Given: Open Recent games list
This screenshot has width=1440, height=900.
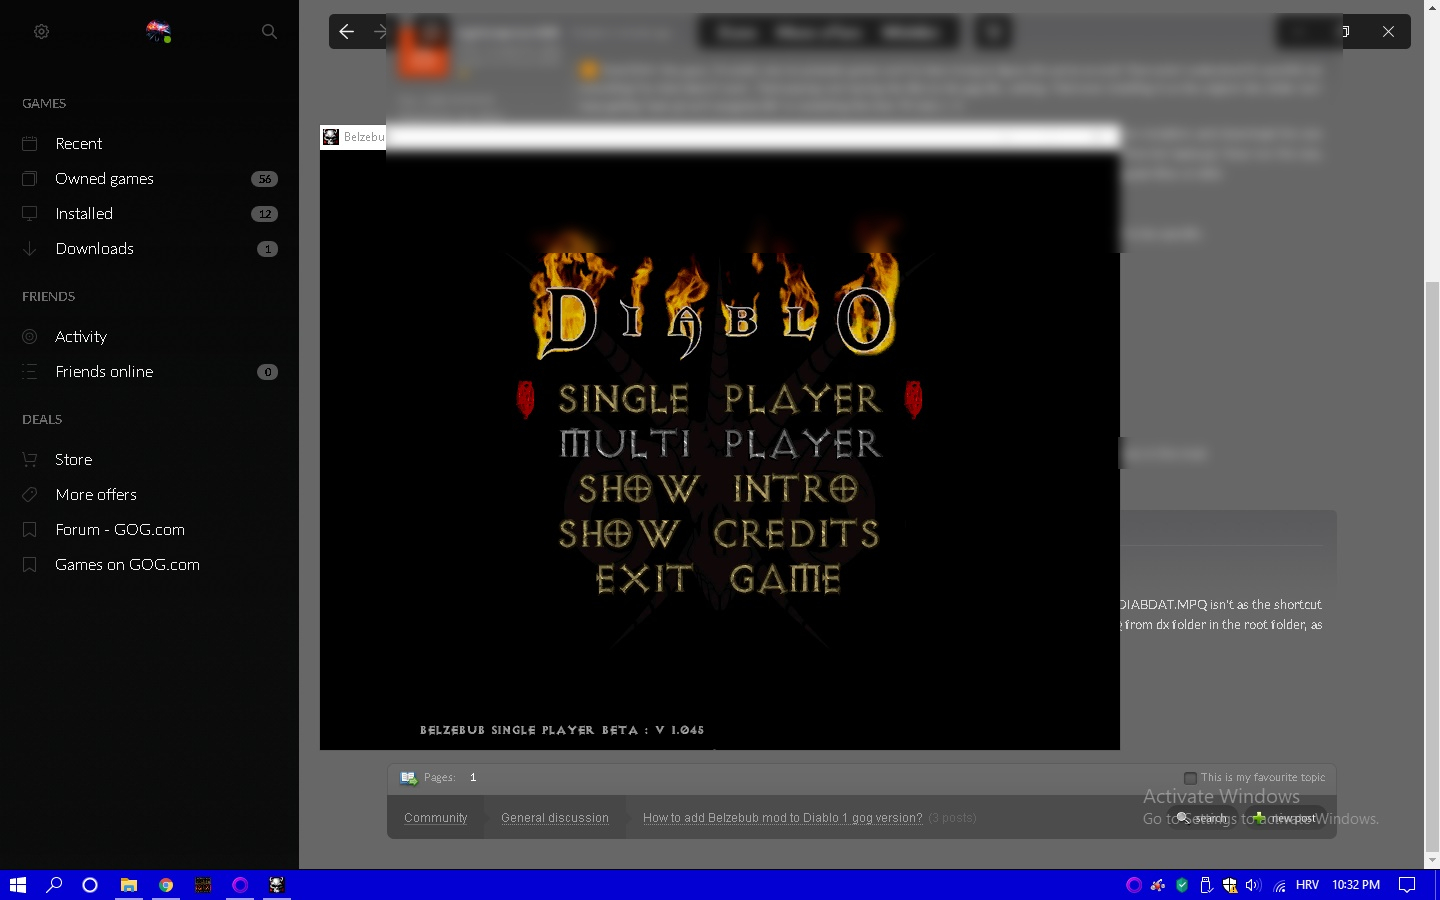Looking at the screenshot, I should 79,144.
